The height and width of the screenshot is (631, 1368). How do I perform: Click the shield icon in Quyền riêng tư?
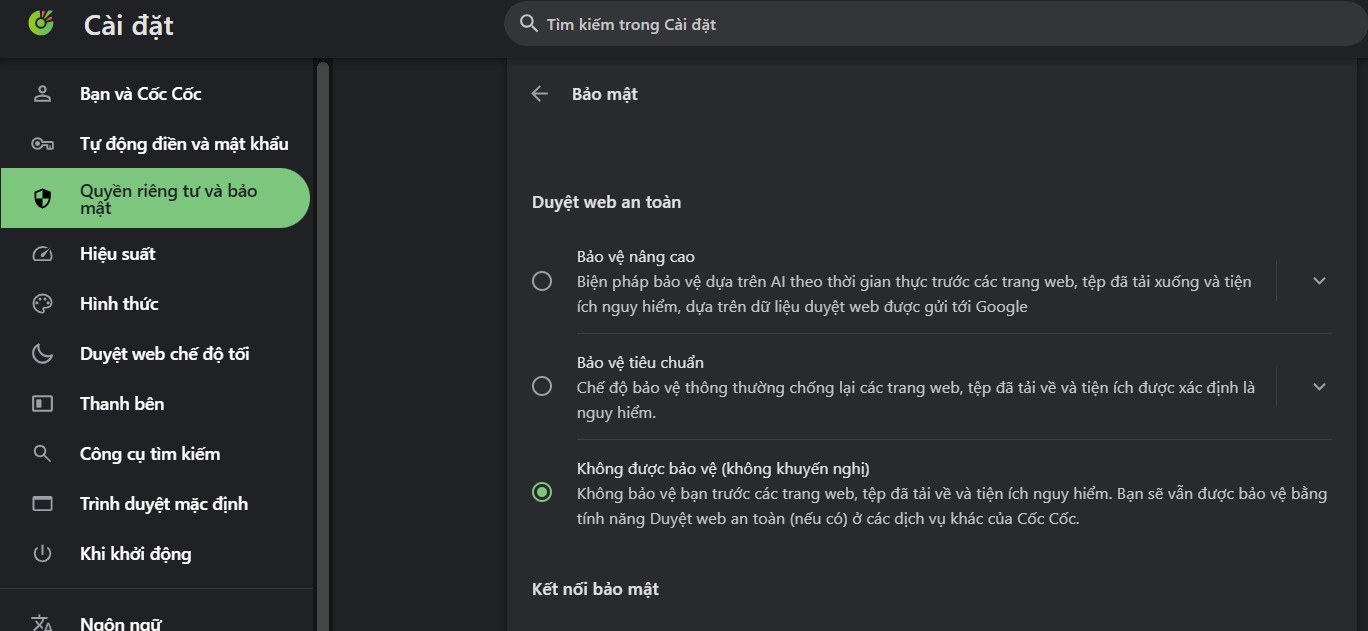pyautogui.click(x=42, y=199)
